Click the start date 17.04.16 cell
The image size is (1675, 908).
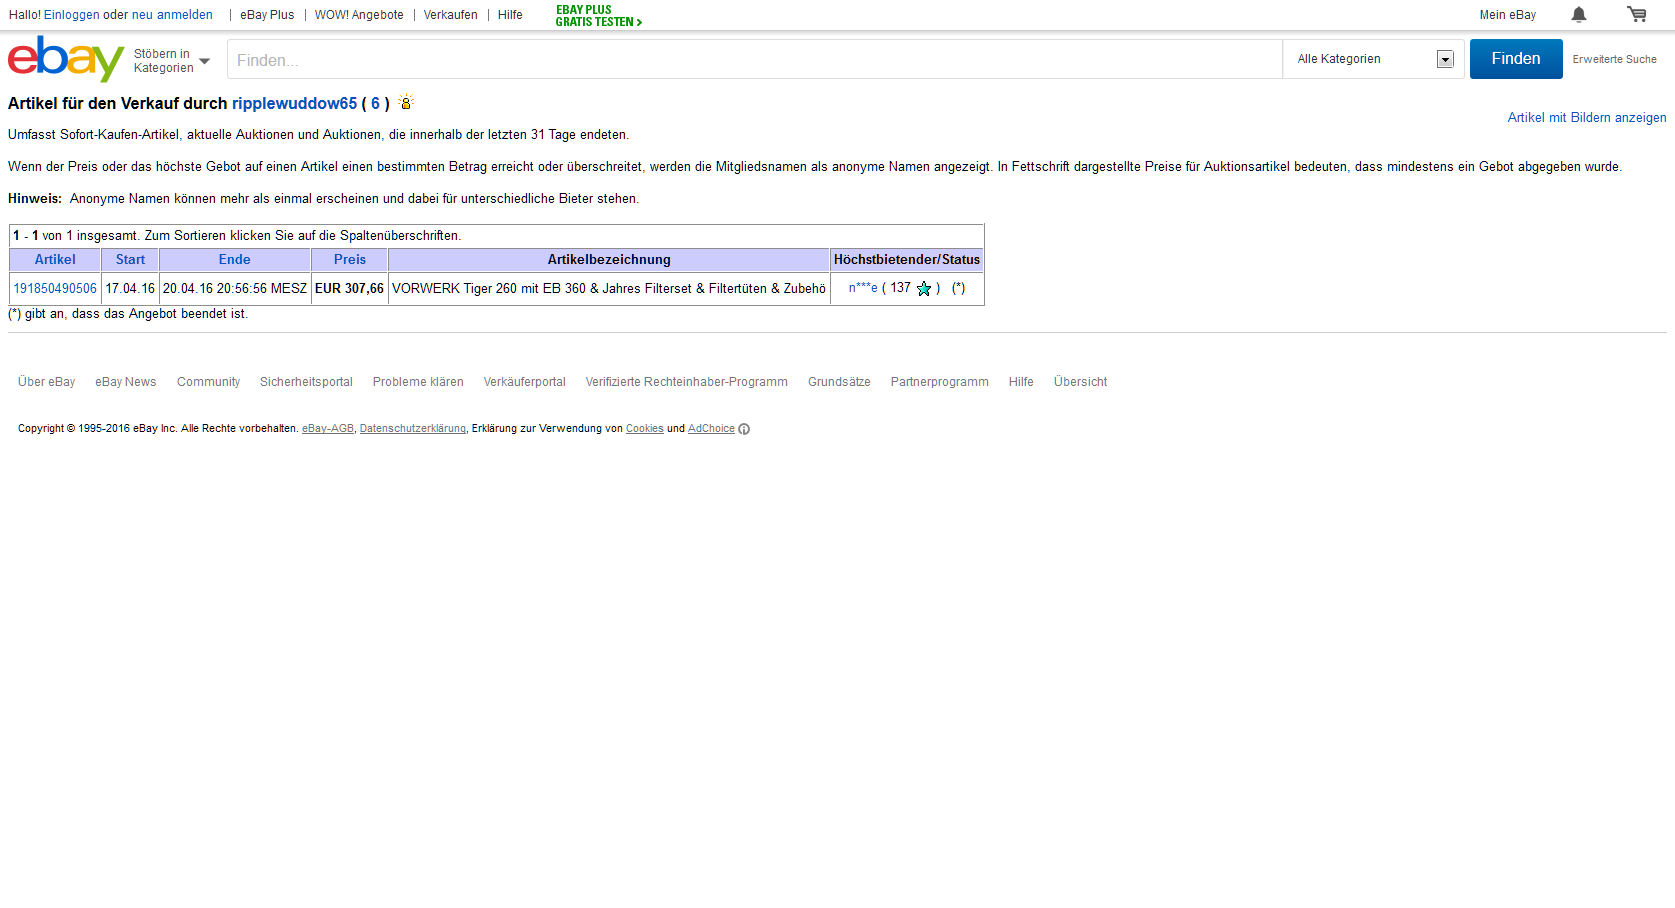tap(130, 288)
